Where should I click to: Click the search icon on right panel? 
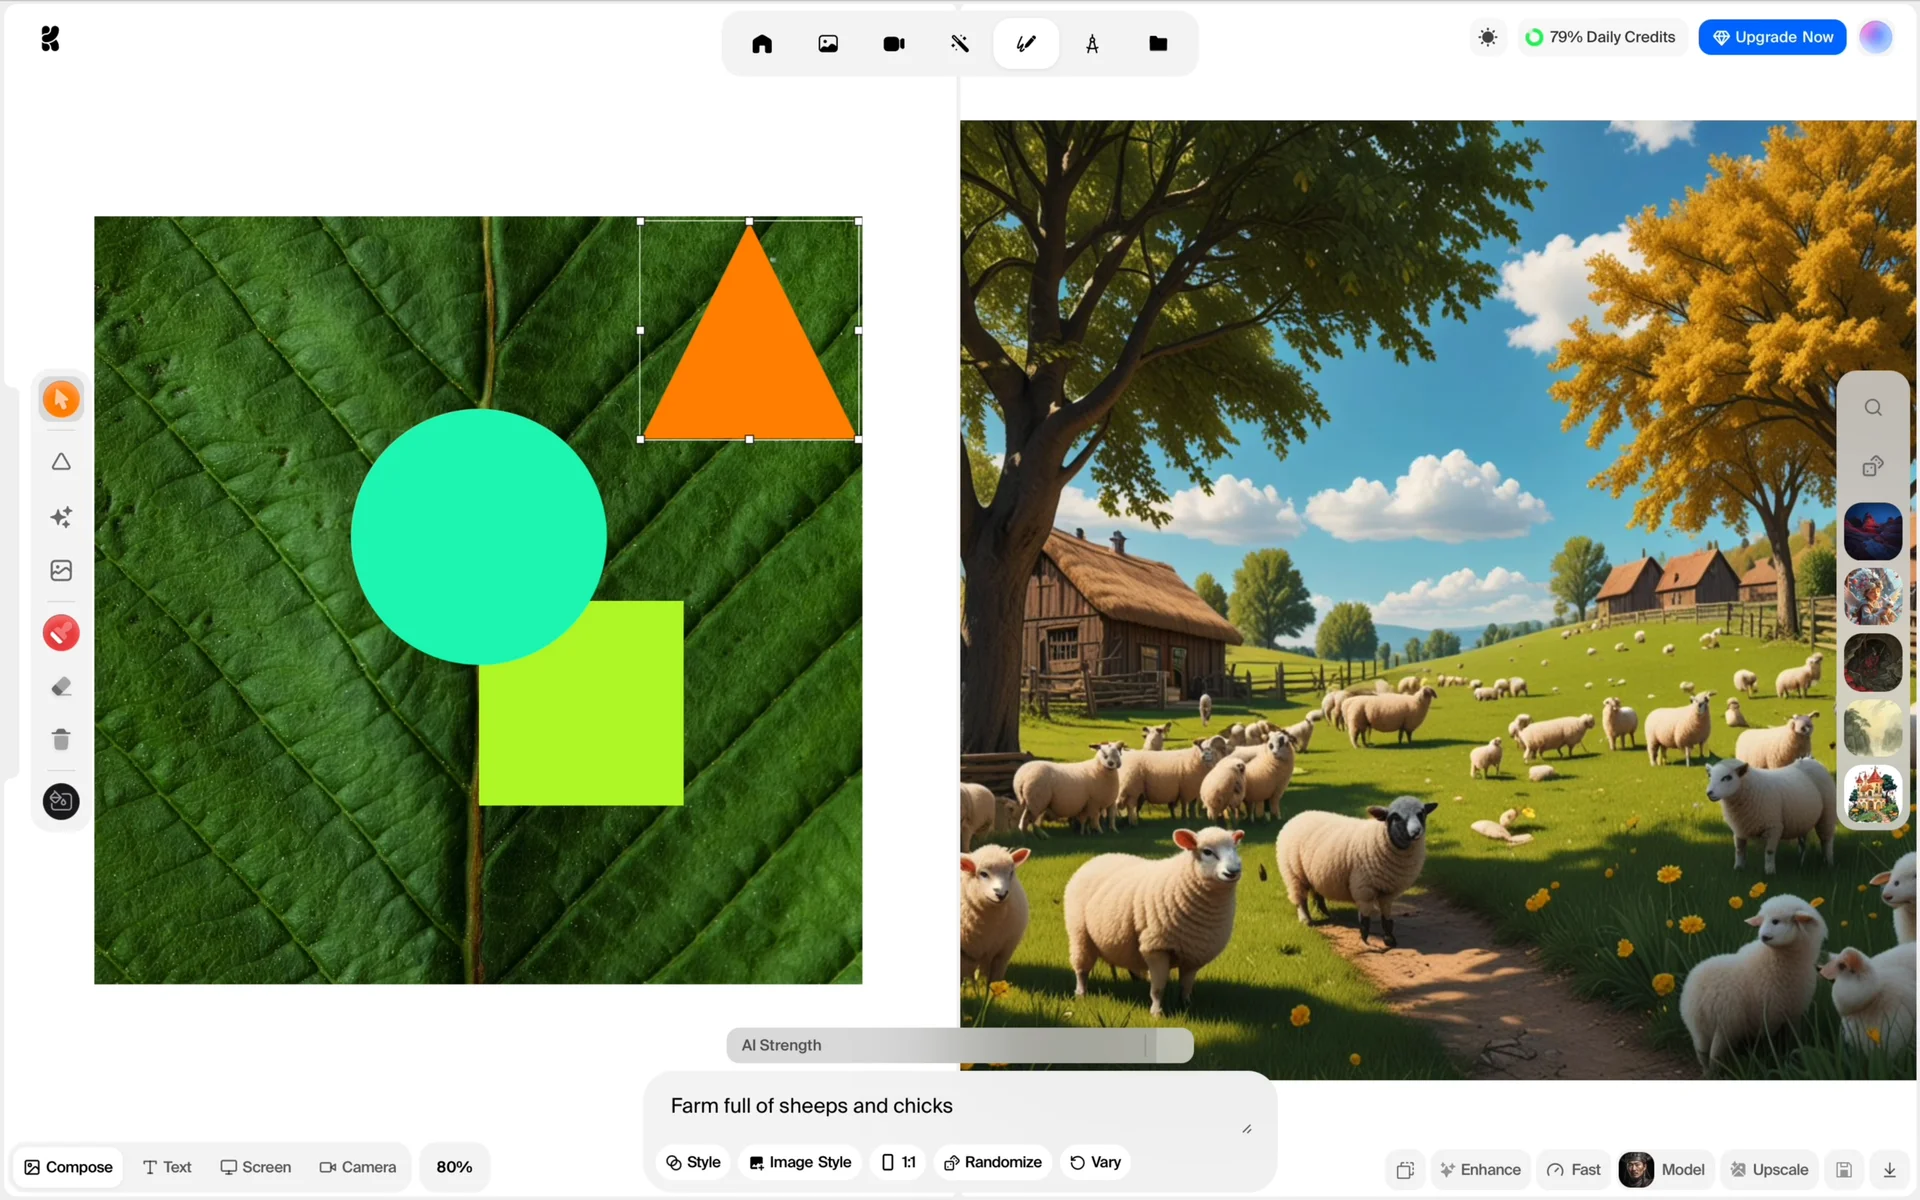1872,408
